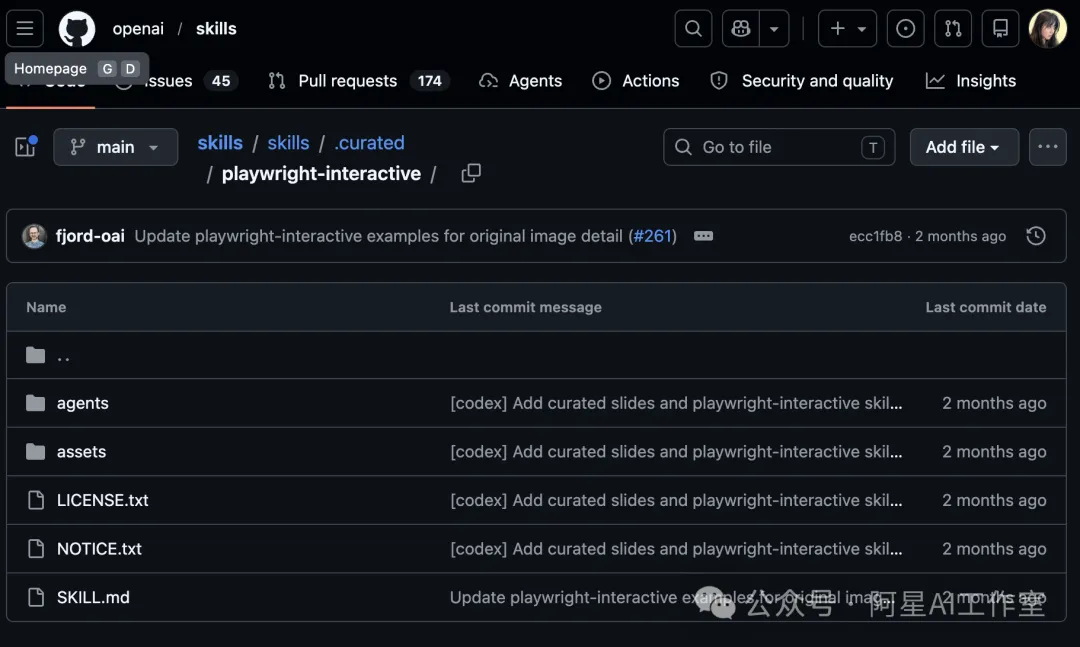1080x647 pixels.
Task: Open fjord-oai author profile link
Action: click(90, 236)
